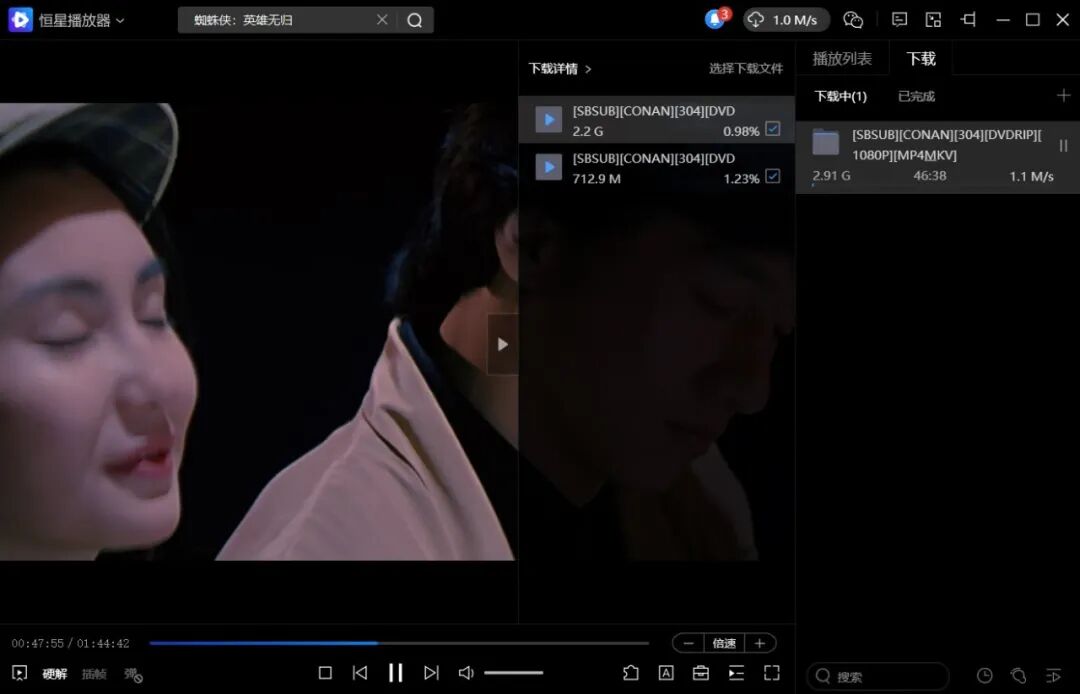Viewport: 1080px width, 694px height.
Task: Click the 1.1 M/s download speed text
Action: 1031,177
